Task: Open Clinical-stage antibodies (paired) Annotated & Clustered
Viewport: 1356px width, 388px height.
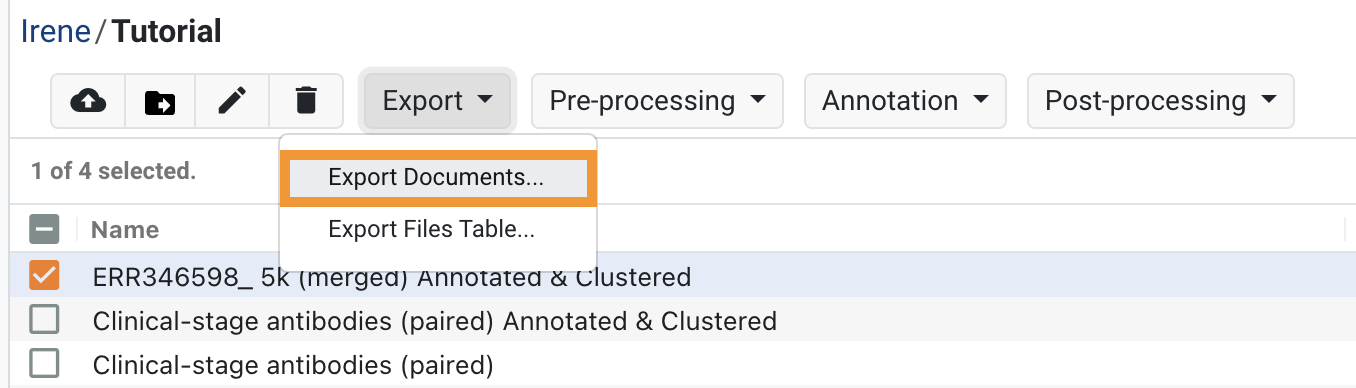Action: [x=435, y=321]
